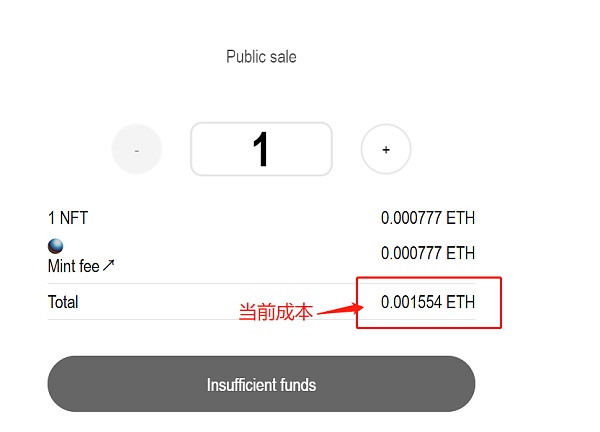The image size is (600, 432).
Task: Select the Public sale heading
Action: [261, 57]
